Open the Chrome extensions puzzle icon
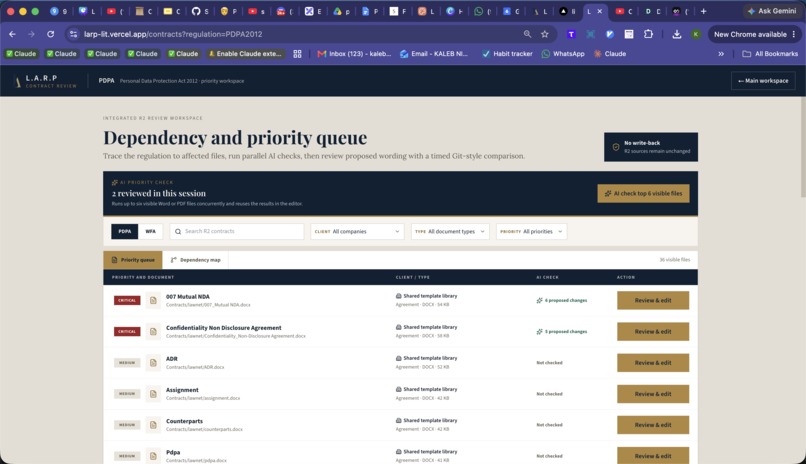Viewport: 806px width, 464px height. (648, 34)
